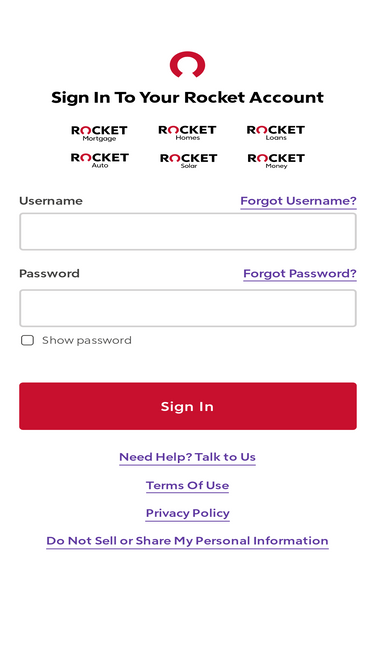Select the Rocket Auto logo

coord(99,161)
